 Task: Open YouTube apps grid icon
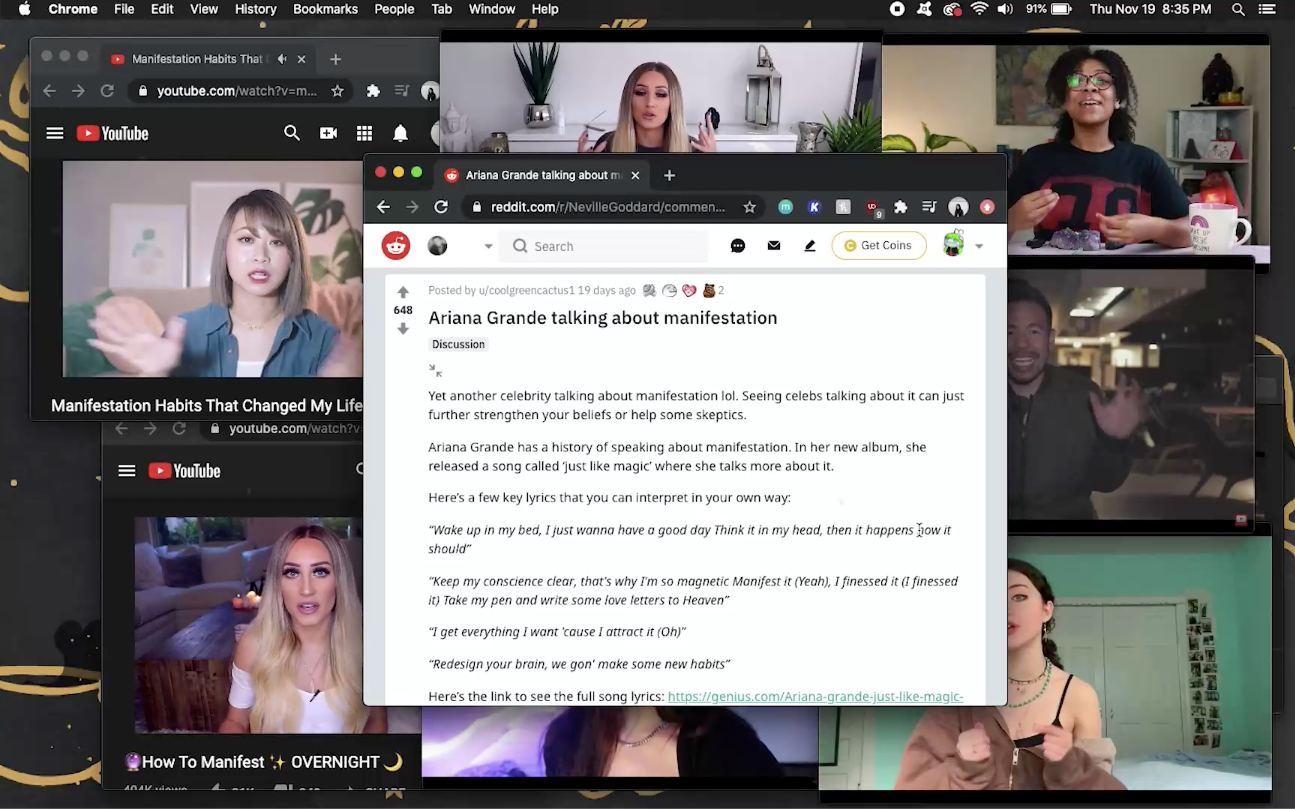click(x=364, y=133)
